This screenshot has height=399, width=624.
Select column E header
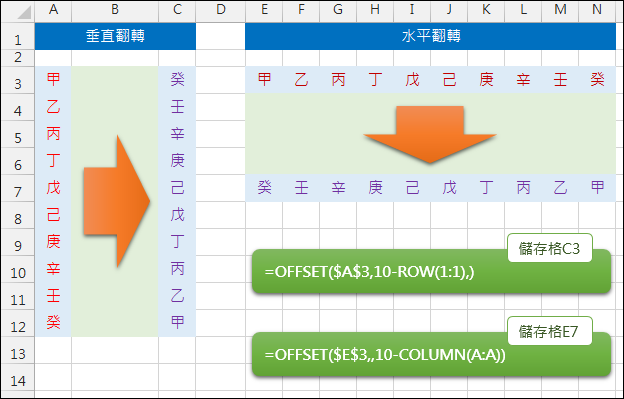[x=264, y=11]
